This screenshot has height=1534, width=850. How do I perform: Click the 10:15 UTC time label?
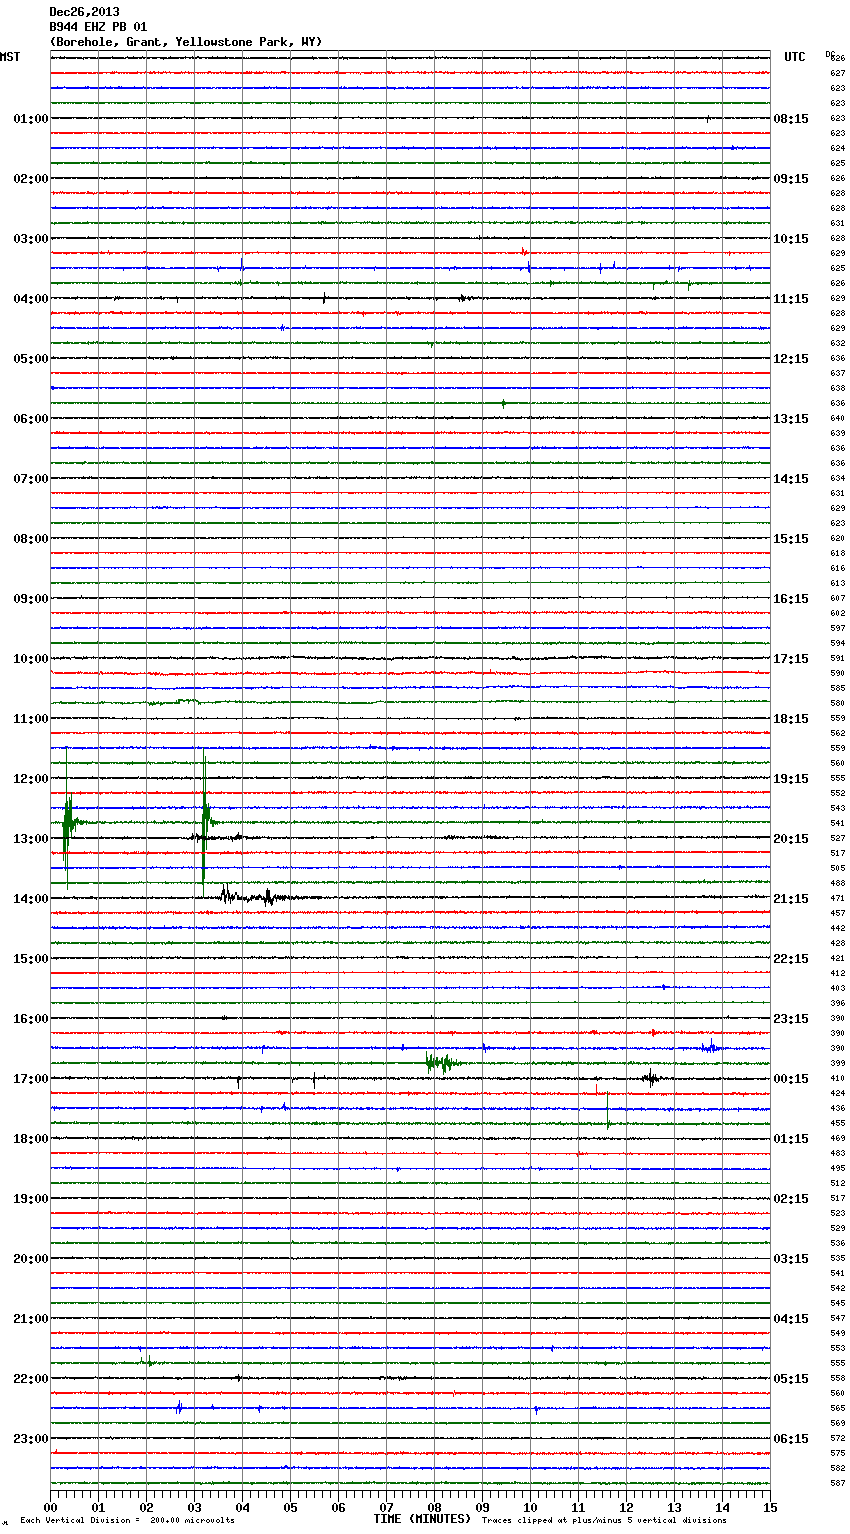click(x=791, y=239)
